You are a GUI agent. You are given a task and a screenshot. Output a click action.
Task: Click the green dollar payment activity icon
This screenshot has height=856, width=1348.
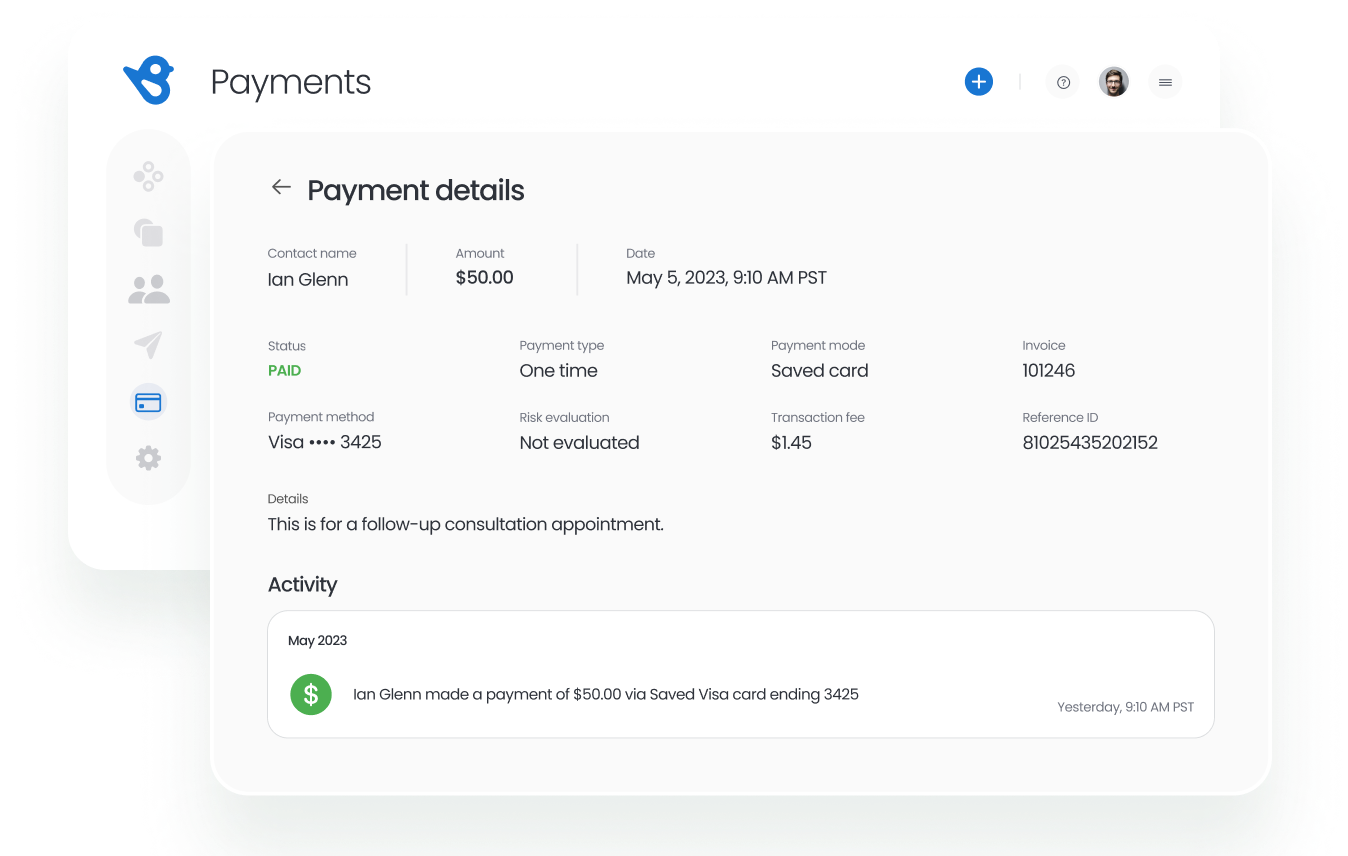point(311,694)
